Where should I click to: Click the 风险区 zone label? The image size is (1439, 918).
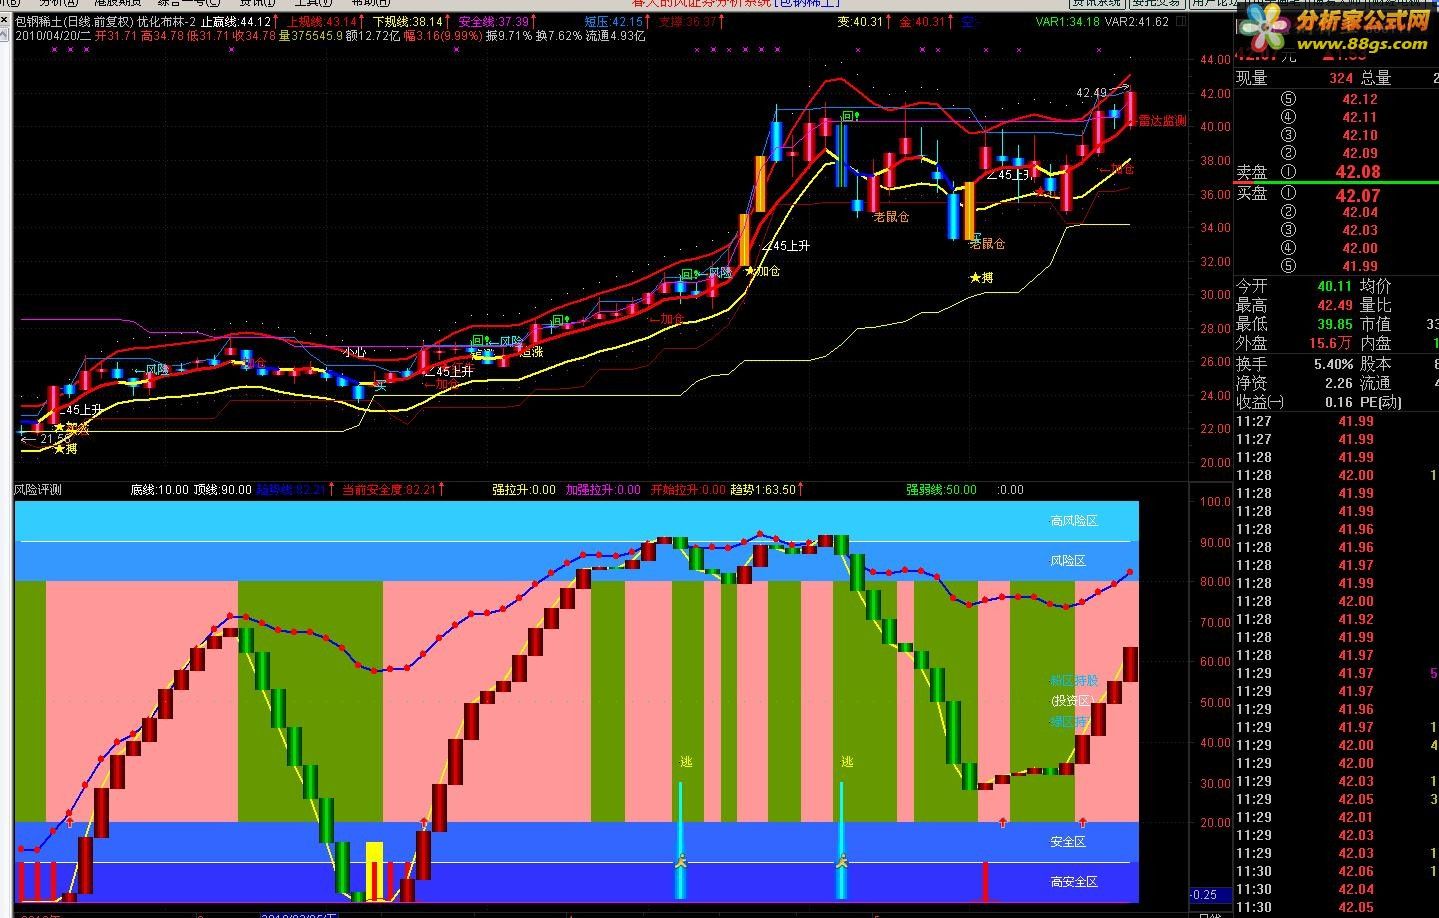click(1068, 561)
